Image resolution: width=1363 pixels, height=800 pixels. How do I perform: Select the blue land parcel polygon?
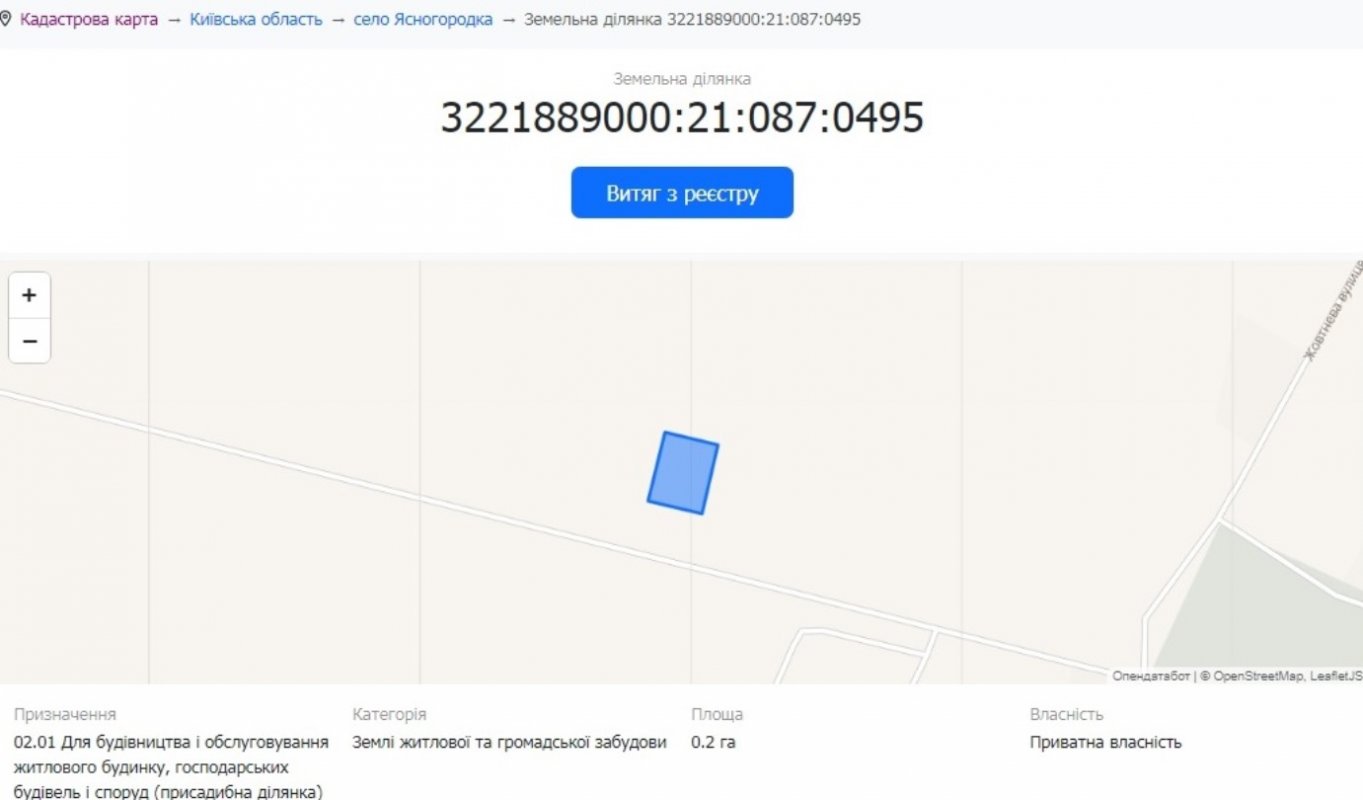[683, 473]
